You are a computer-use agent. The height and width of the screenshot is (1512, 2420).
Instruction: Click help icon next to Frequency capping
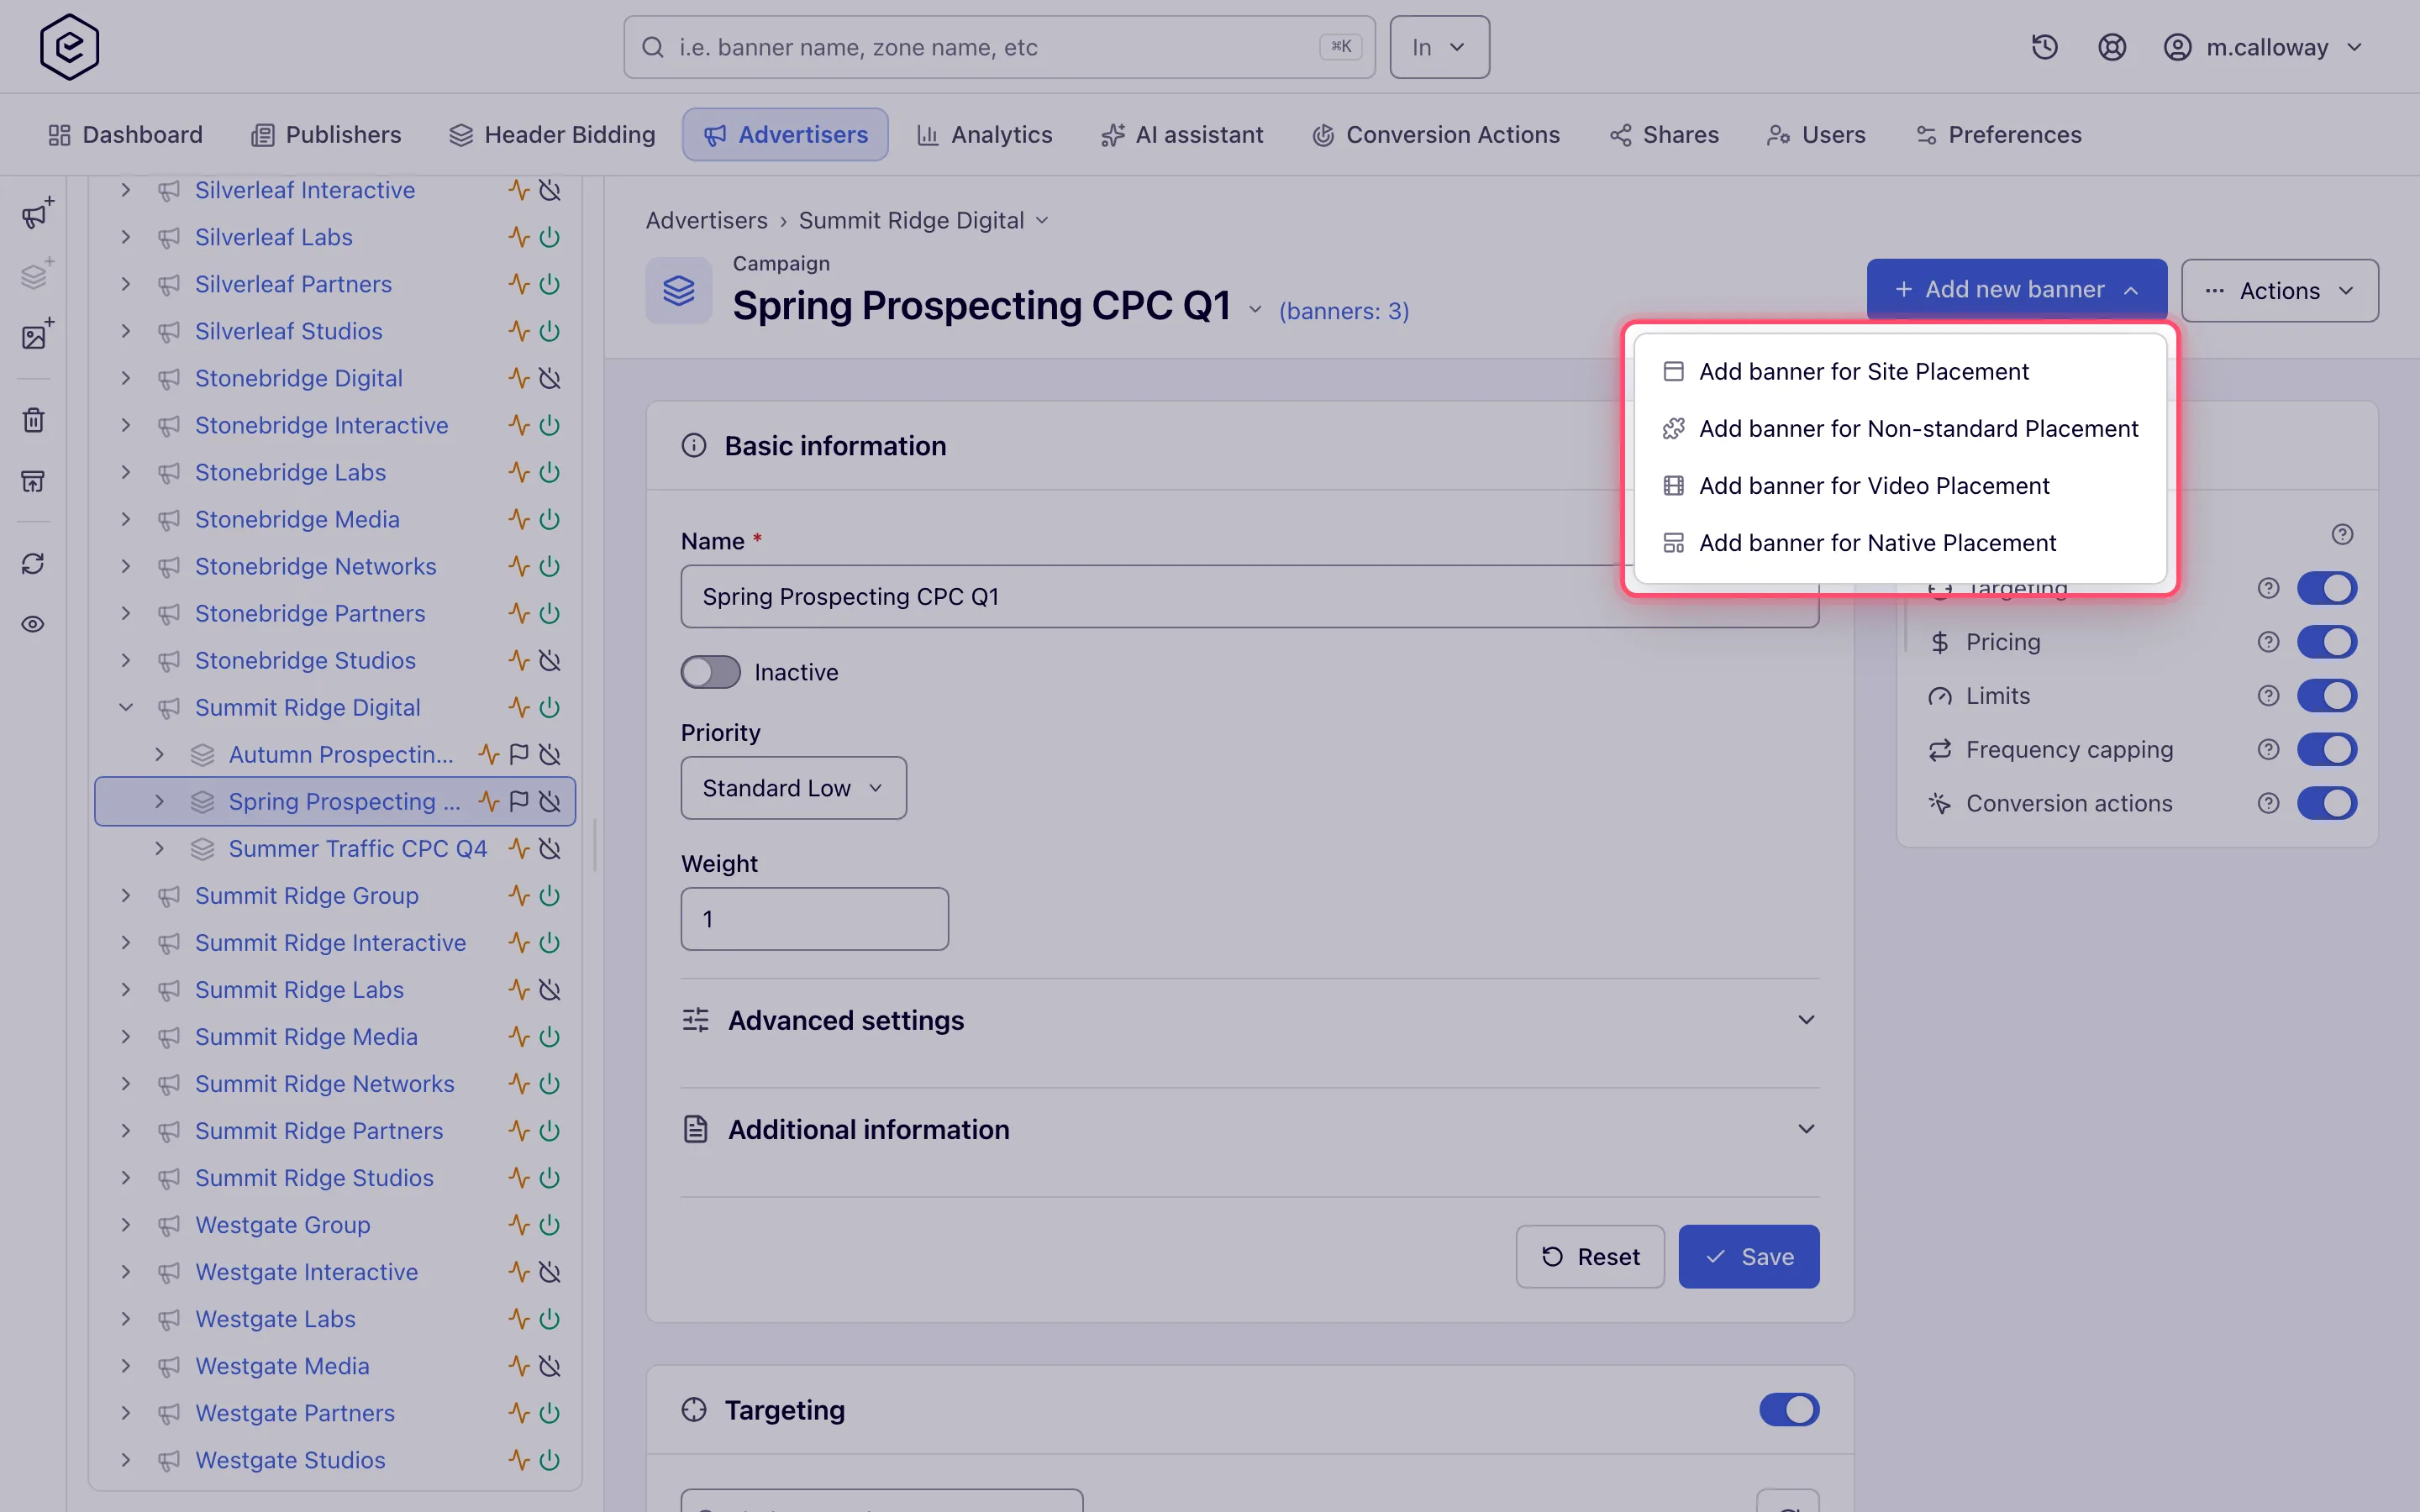[x=2268, y=749]
